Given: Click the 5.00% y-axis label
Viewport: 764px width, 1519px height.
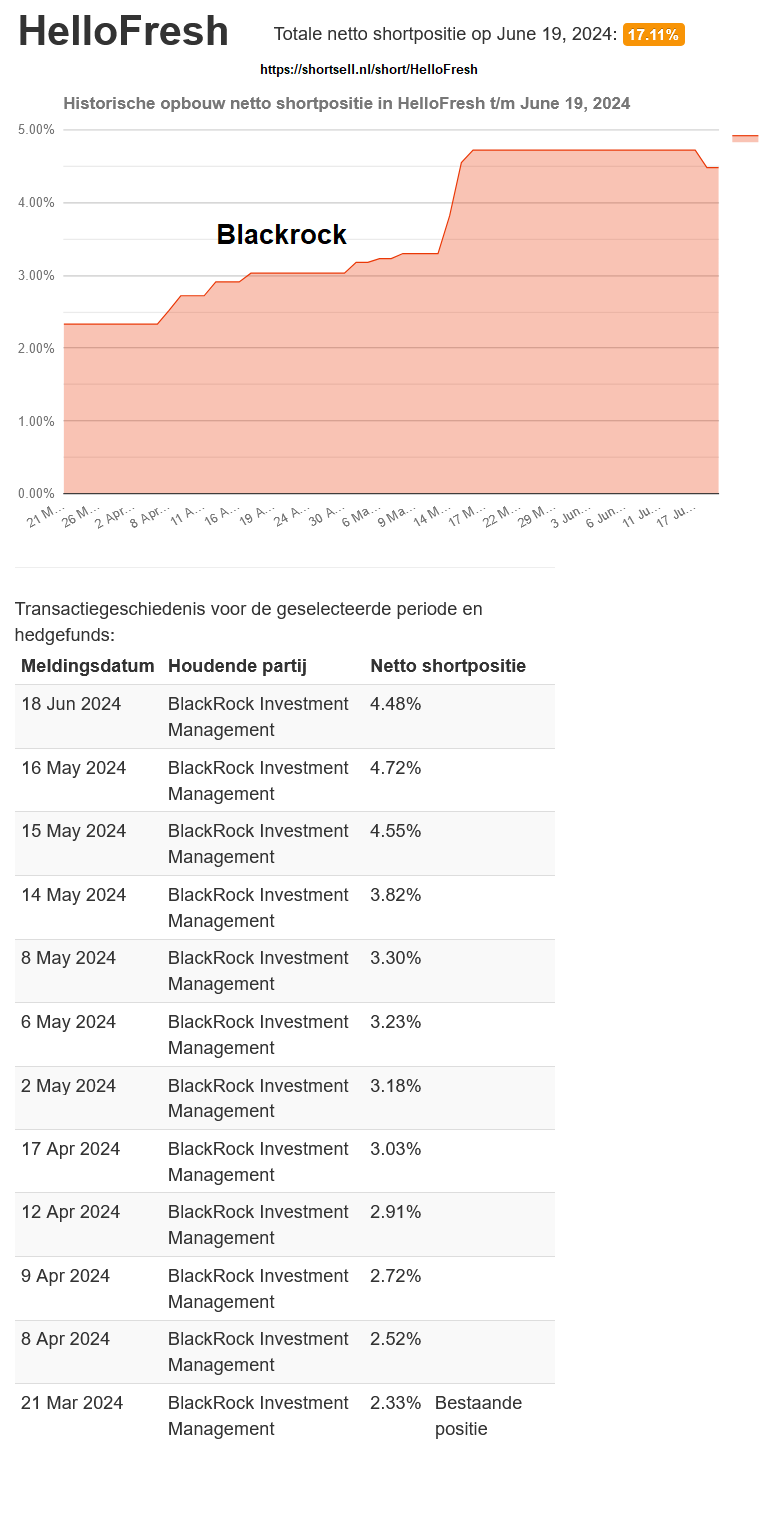Looking at the screenshot, I should (x=37, y=130).
